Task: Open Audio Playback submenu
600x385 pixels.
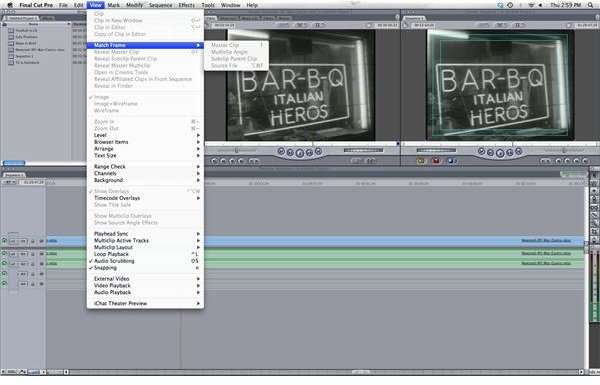Action: pos(145,292)
